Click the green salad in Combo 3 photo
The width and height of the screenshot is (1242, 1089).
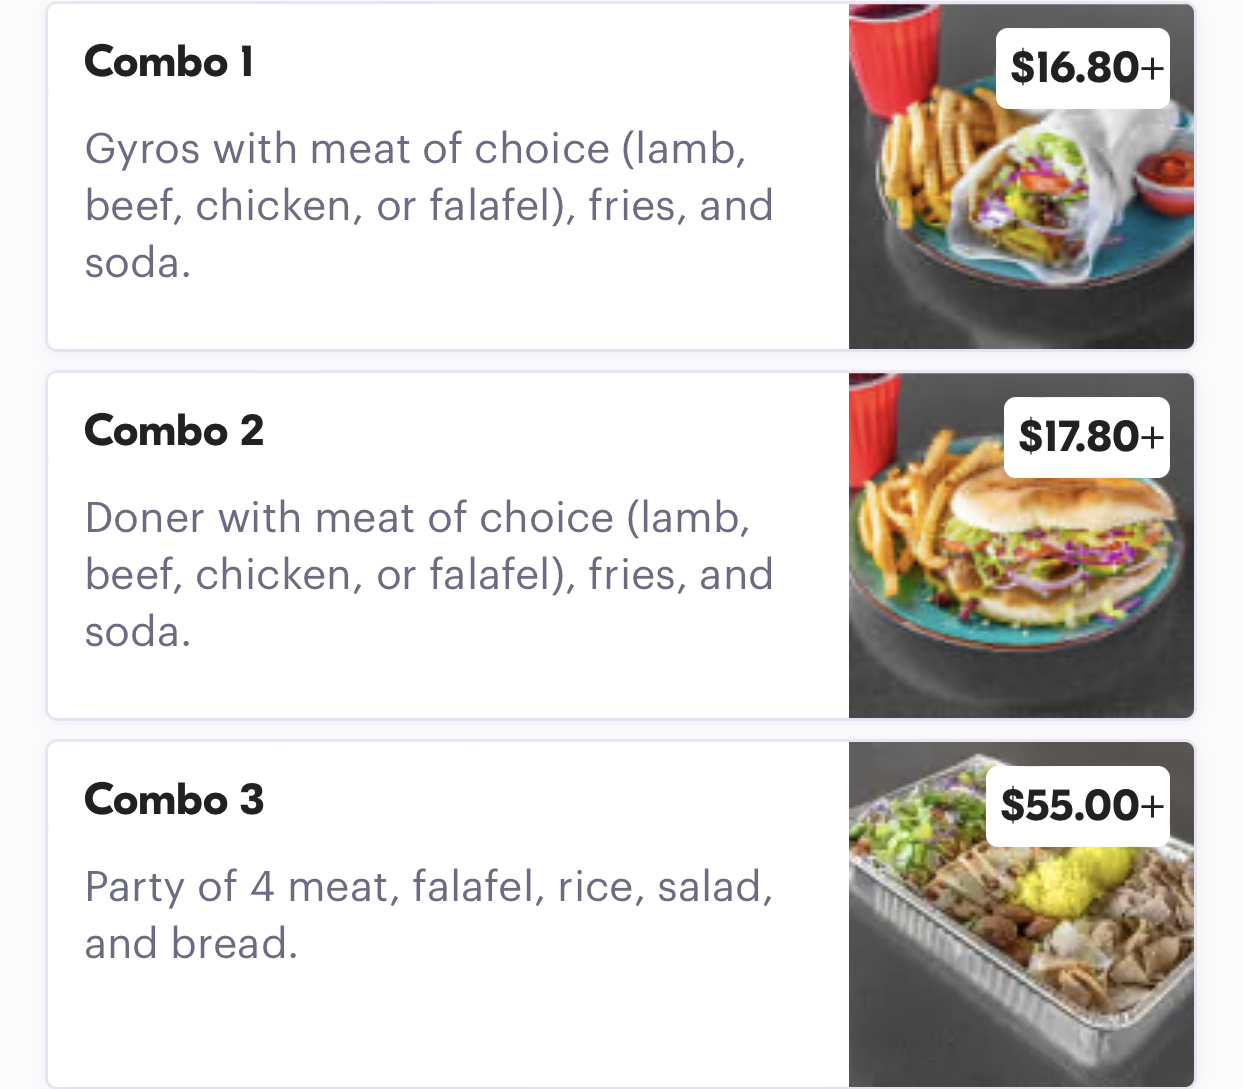900,830
